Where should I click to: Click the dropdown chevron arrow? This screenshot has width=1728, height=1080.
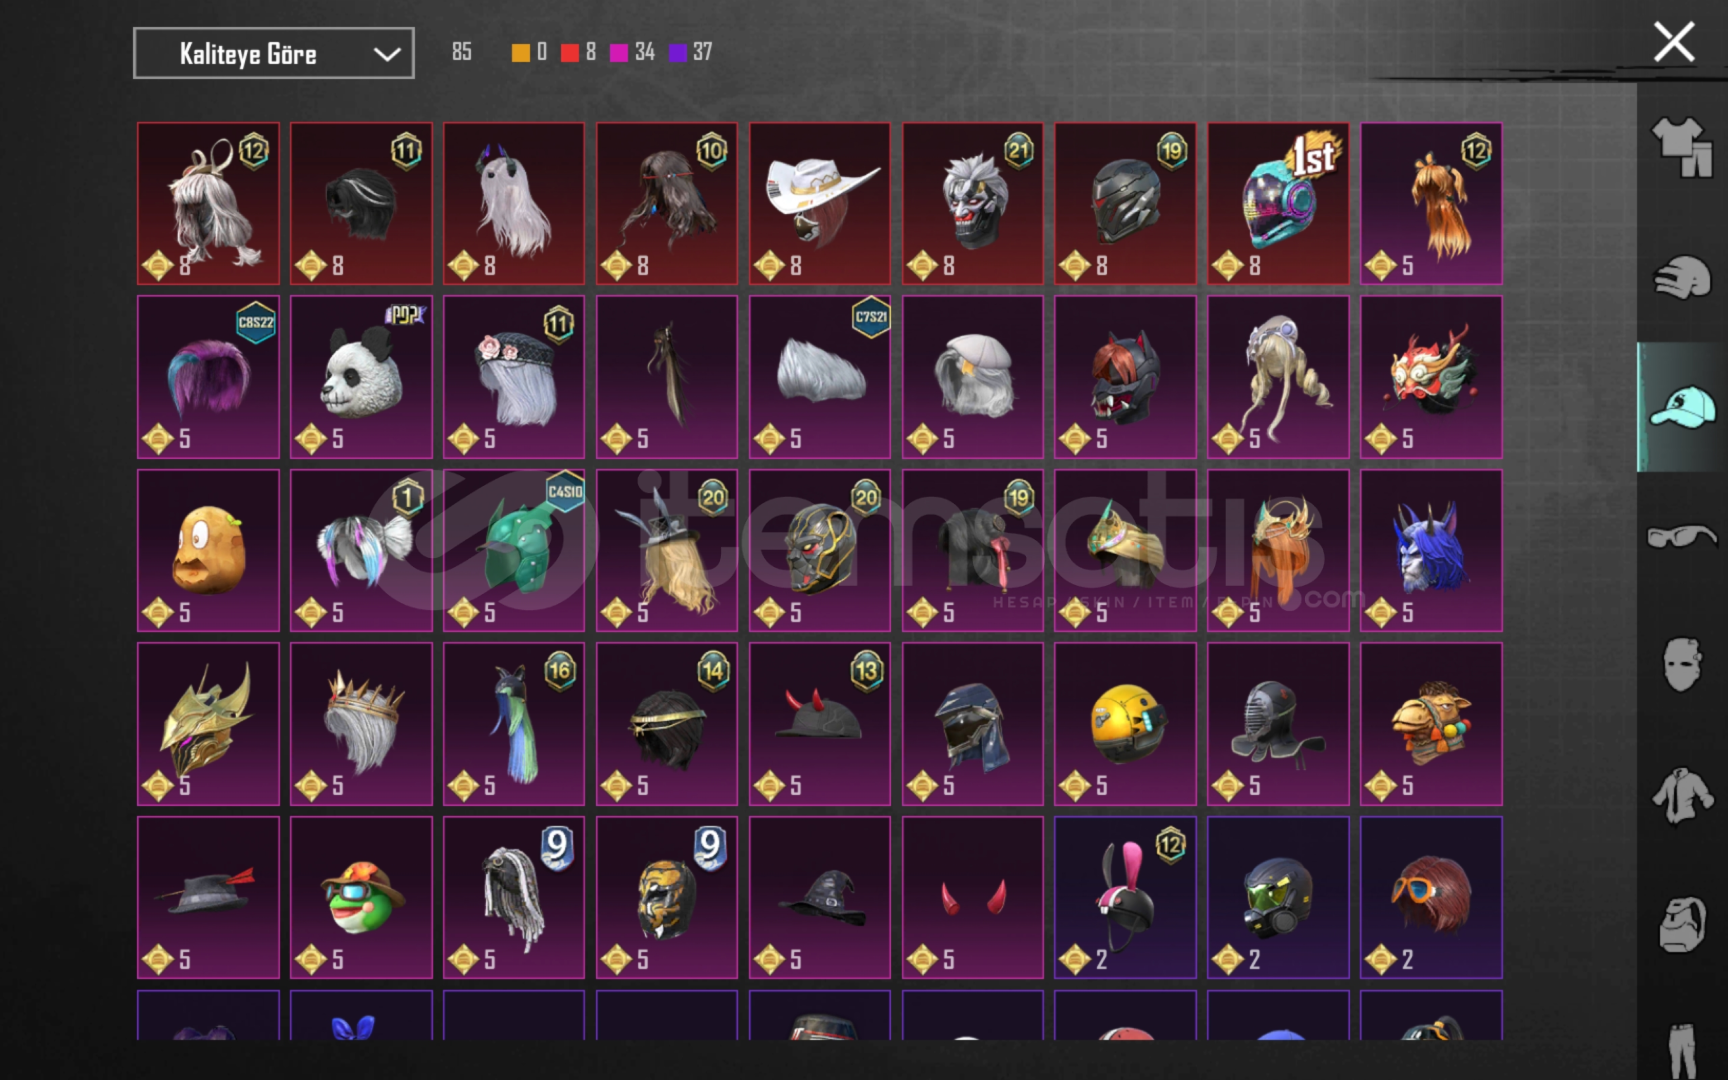pos(387,54)
